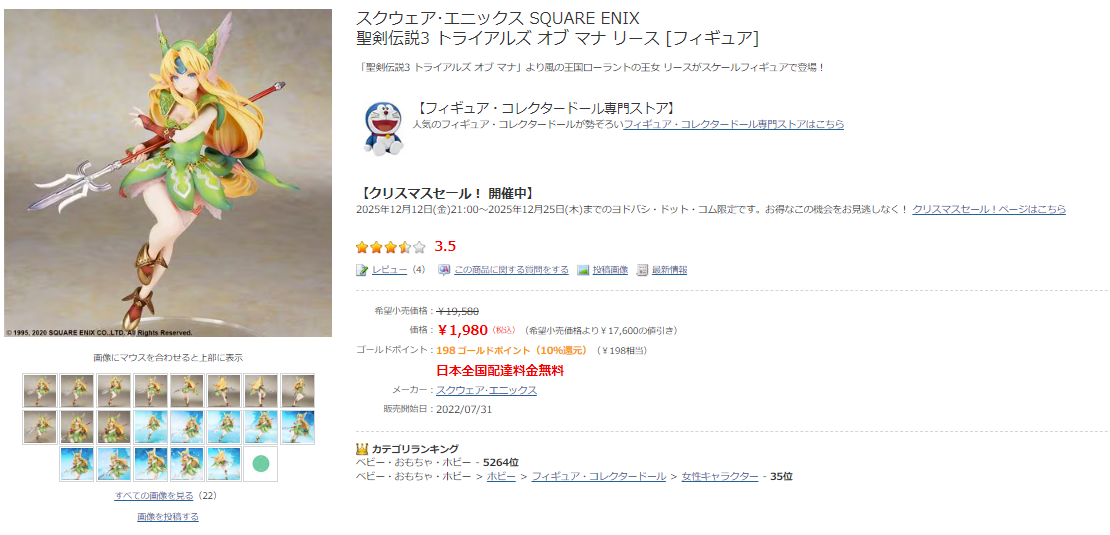
Task: Open 女性キャラクター category link
Action: point(720,476)
